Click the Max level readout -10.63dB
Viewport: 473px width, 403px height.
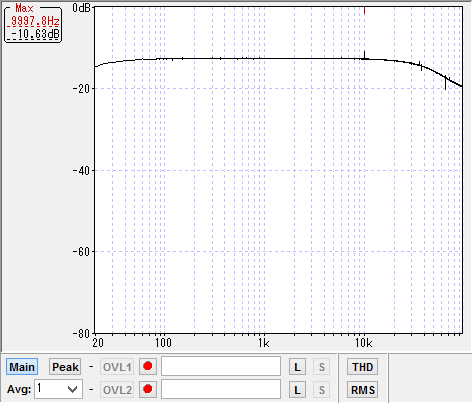[35, 34]
